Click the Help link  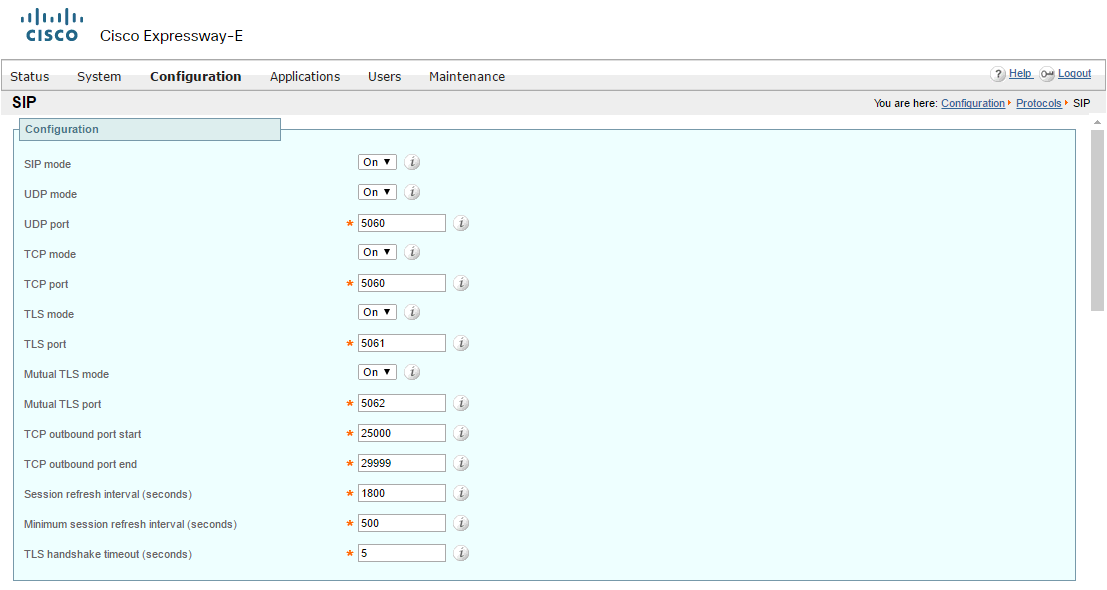(1020, 73)
